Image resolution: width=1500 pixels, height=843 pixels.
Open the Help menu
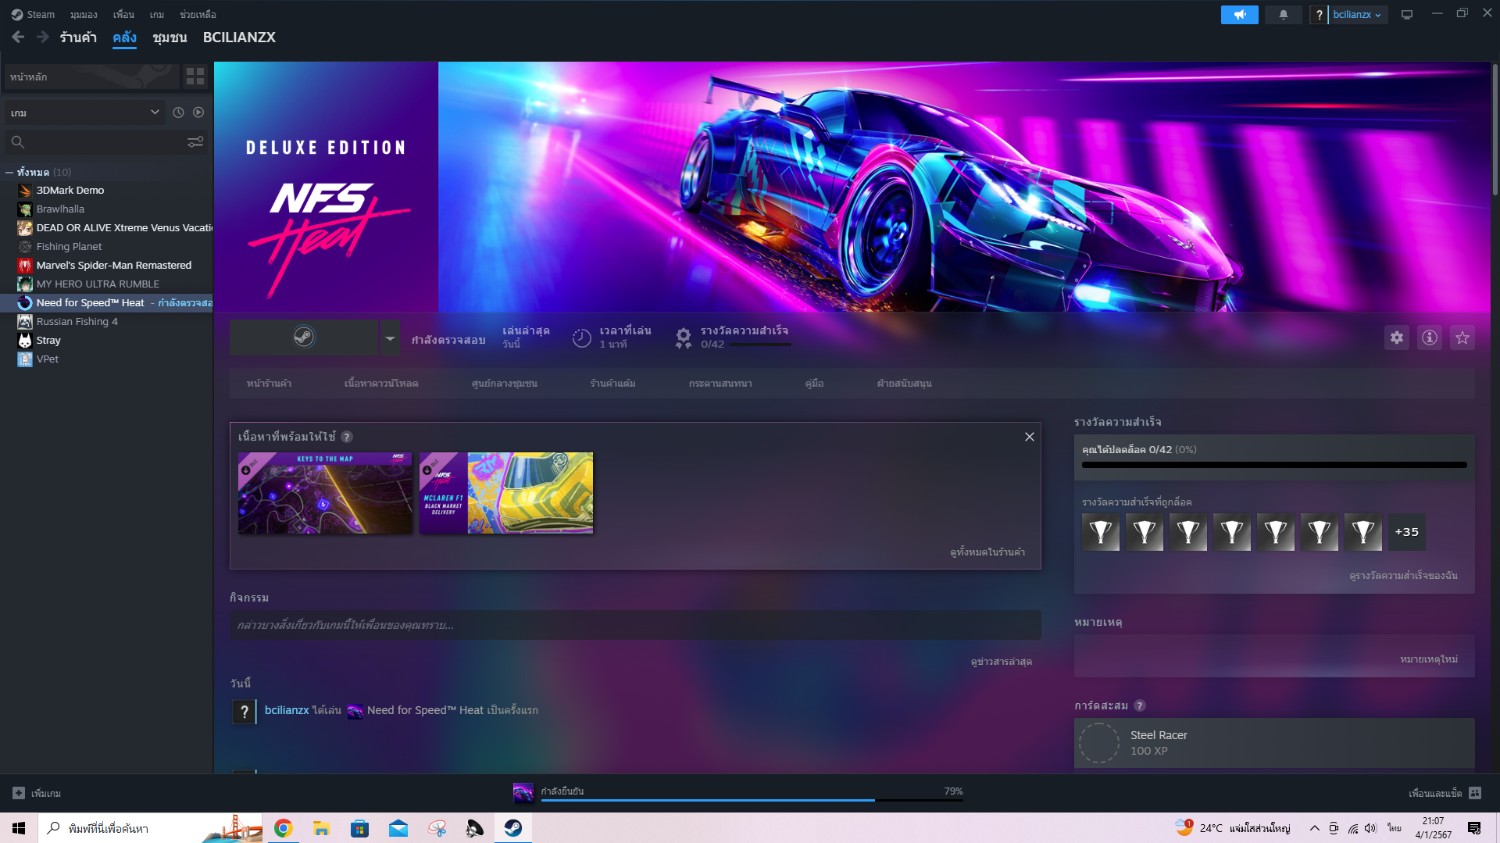[198, 14]
